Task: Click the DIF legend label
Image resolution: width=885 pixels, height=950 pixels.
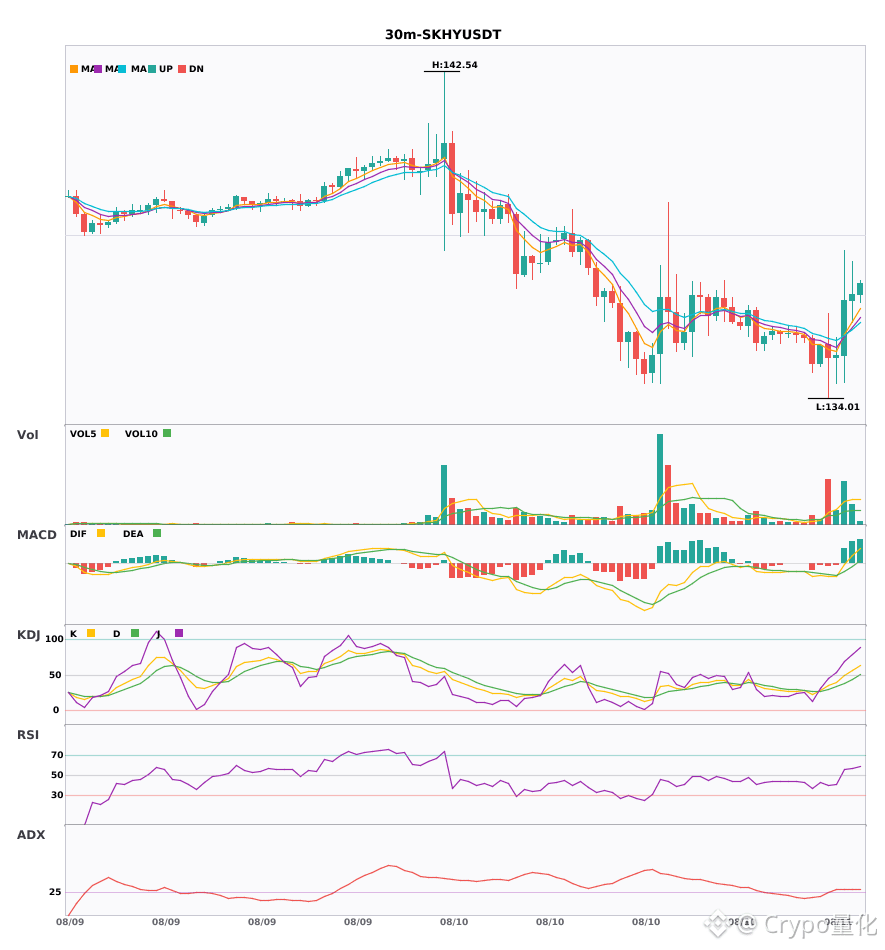Action: pos(78,534)
